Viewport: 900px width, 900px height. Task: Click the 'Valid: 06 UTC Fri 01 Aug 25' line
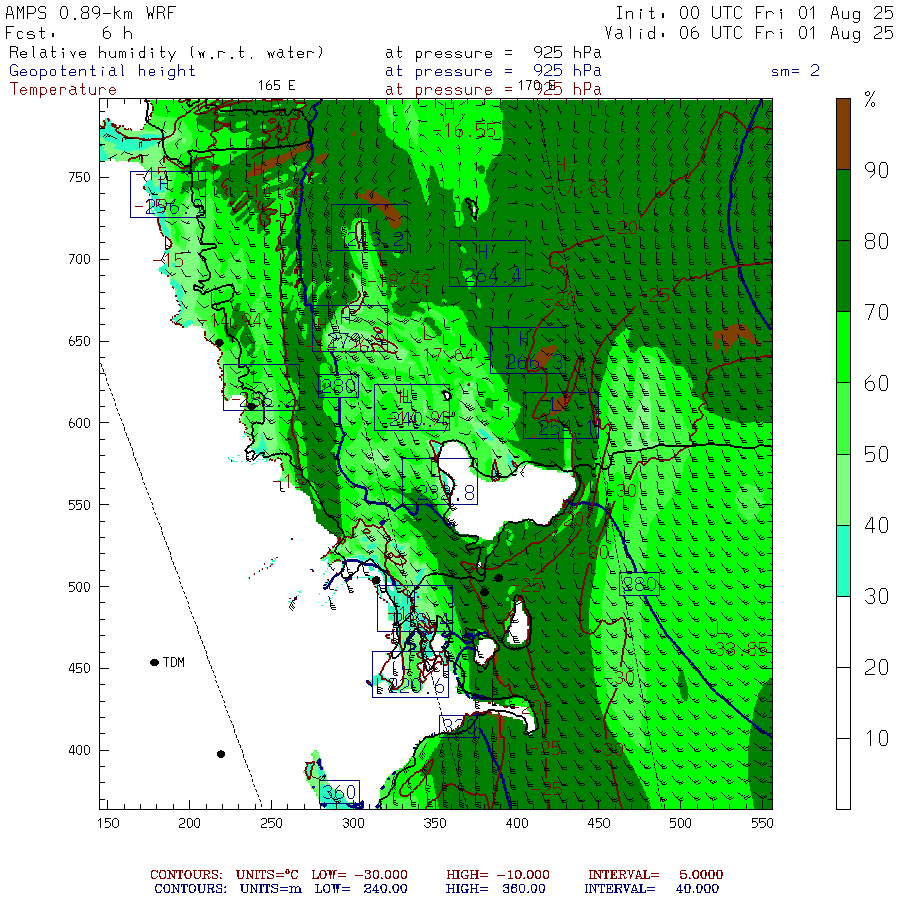(x=749, y=33)
